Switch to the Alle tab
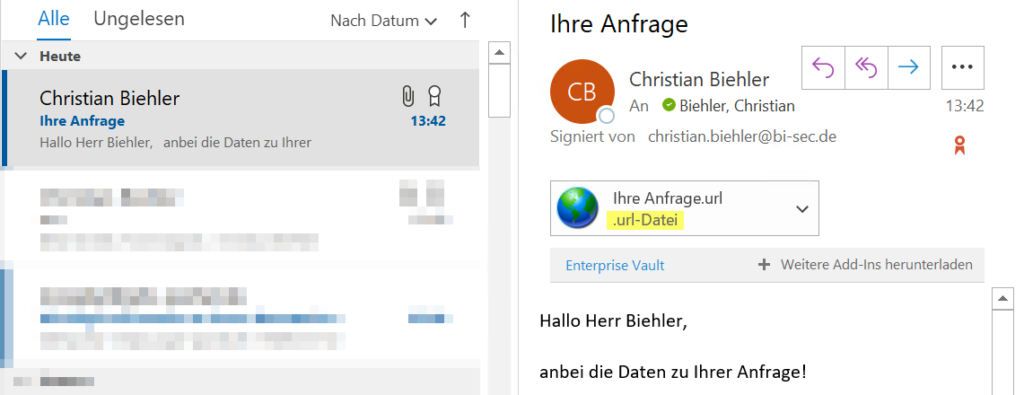Image resolution: width=1024 pixels, height=395 pixels. click(x=54, y=19)
